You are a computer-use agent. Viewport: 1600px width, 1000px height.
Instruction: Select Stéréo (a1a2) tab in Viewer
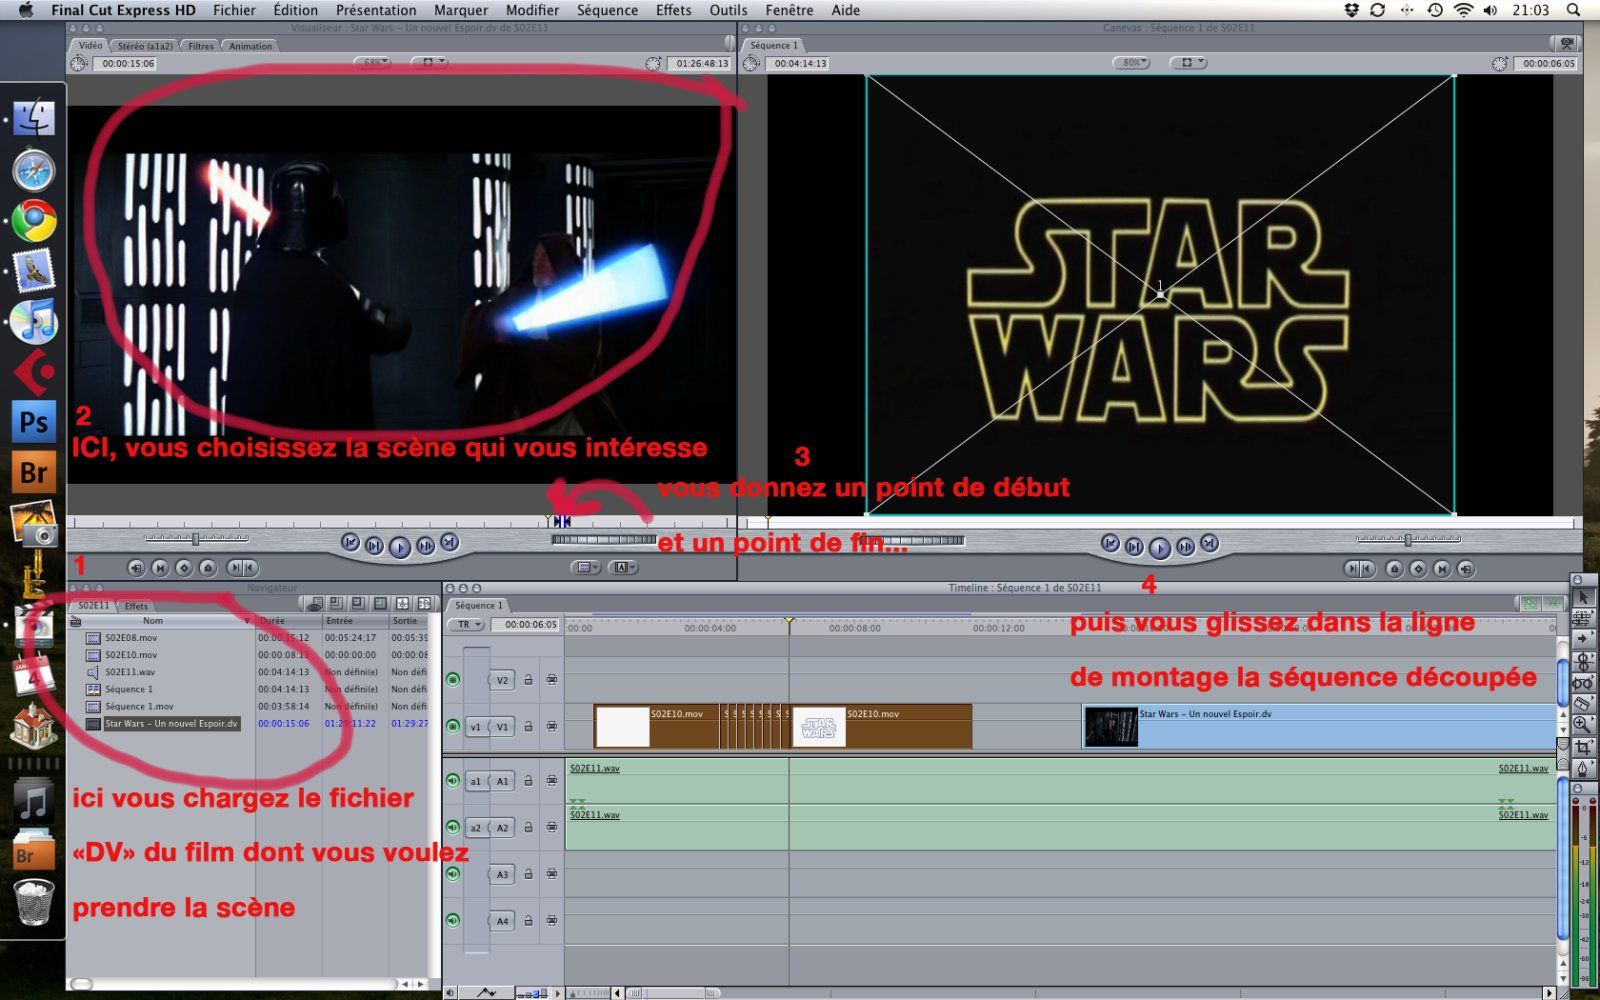coord(145,46)
